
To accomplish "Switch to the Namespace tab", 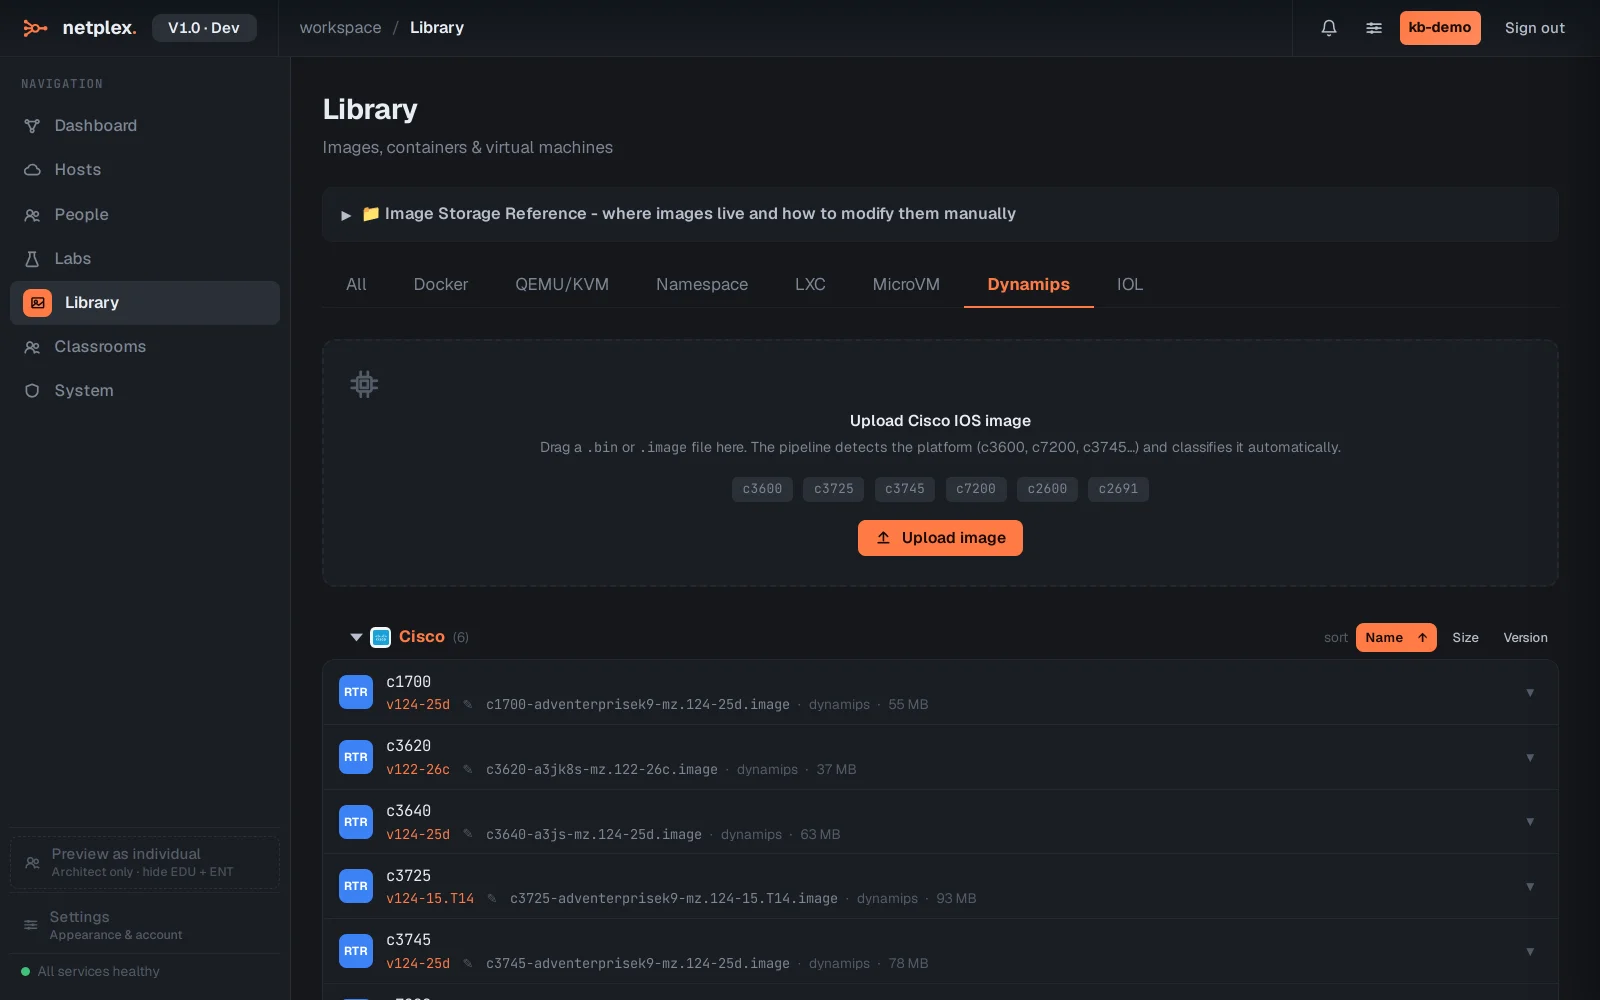I will [x=702, y=285].
